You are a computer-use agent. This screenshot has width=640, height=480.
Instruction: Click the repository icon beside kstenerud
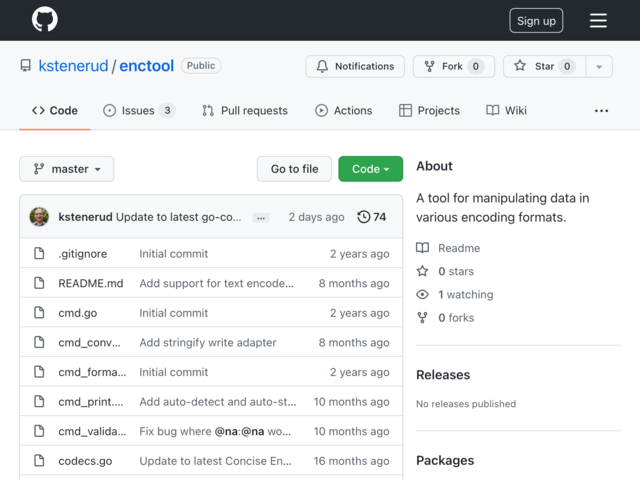click(26, 66)
